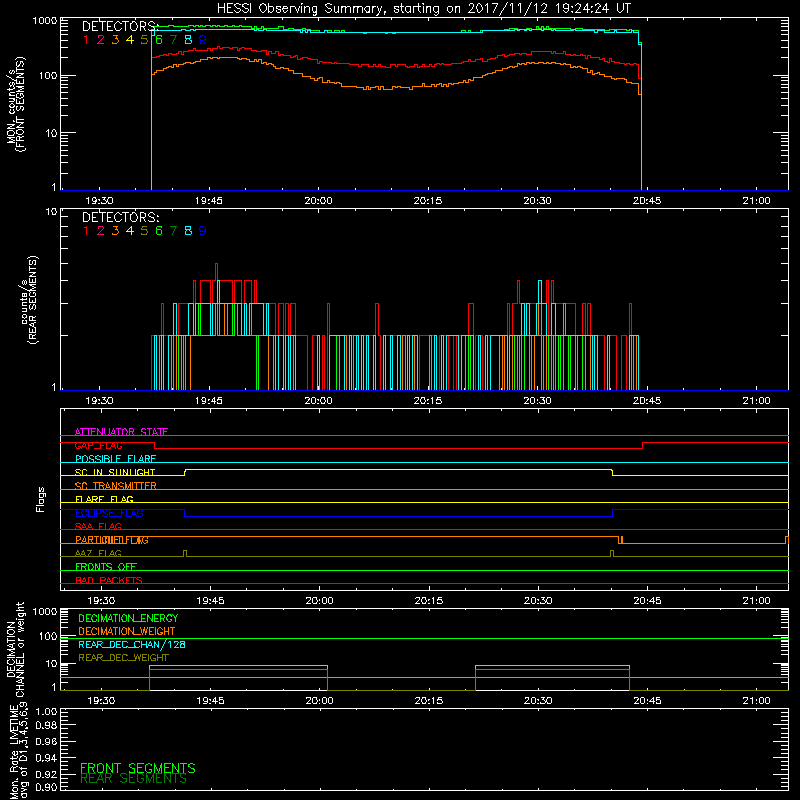The image size is (800, 800).
Task: Click the 21:00 tick label under the Flags plot
Action: [756, 601]
